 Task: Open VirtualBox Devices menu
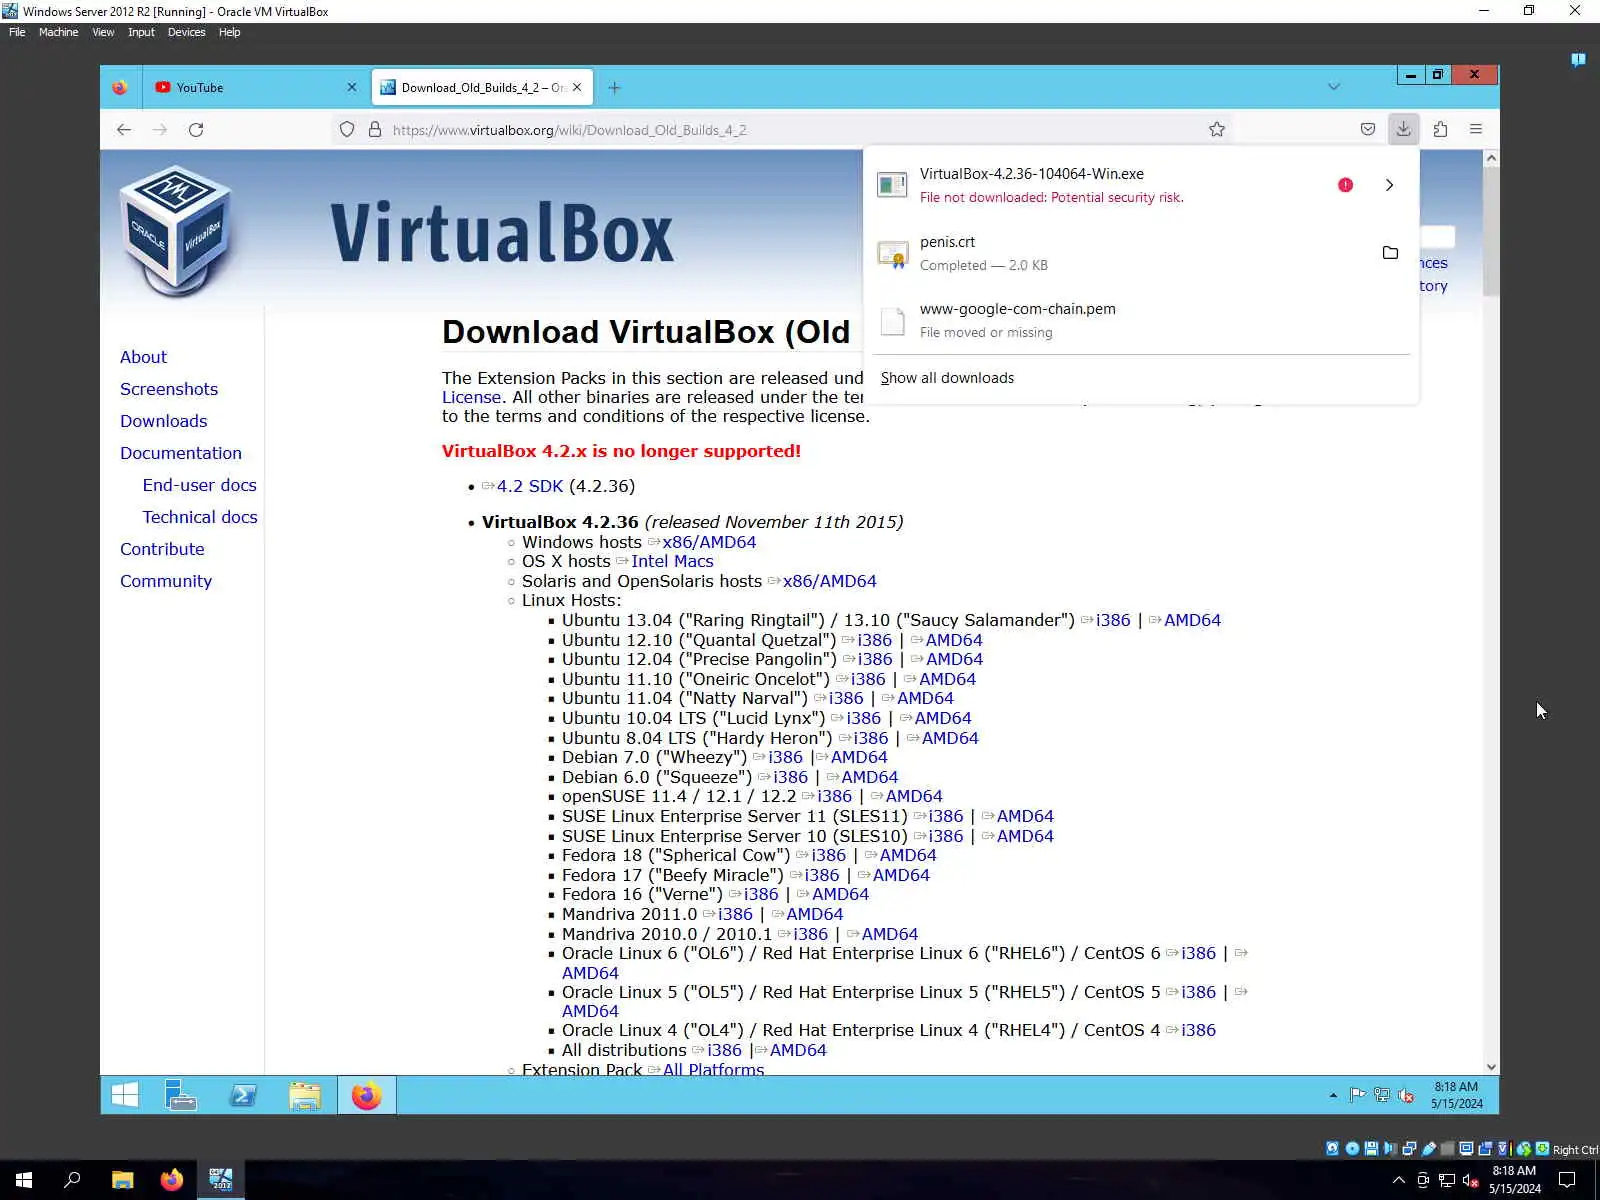tap(186, 32)
